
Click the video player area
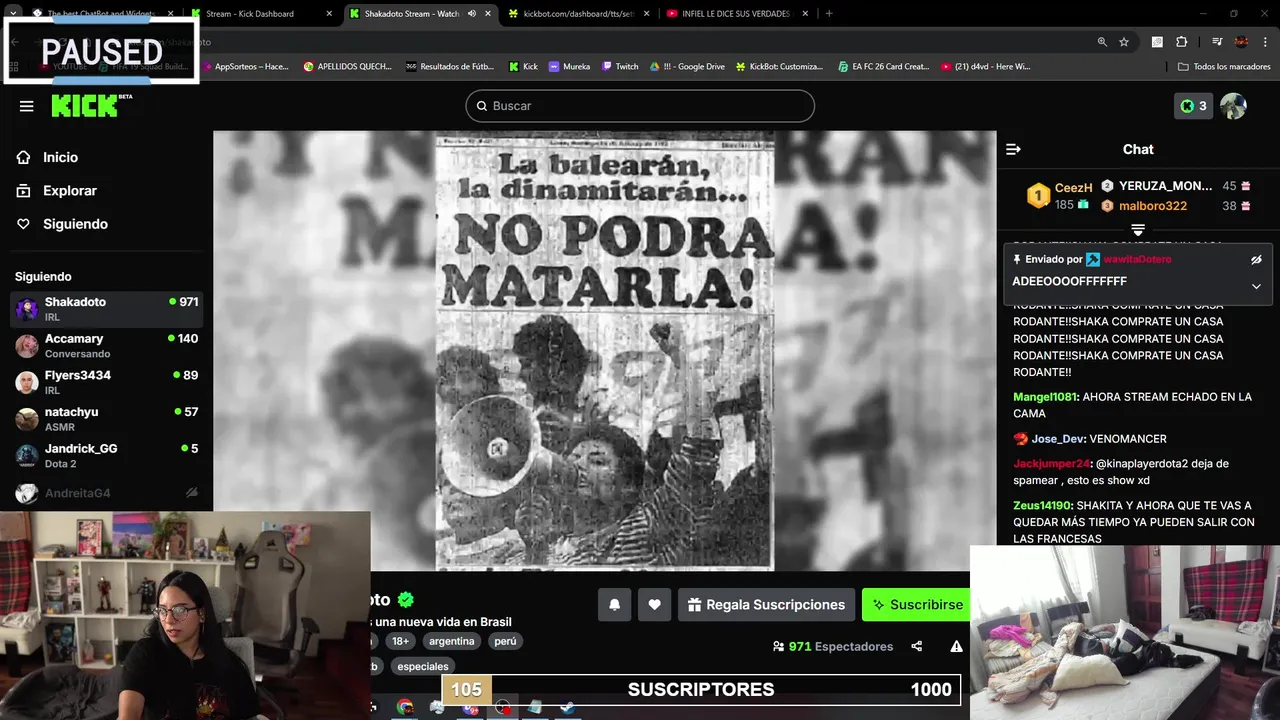click(605, 350)
